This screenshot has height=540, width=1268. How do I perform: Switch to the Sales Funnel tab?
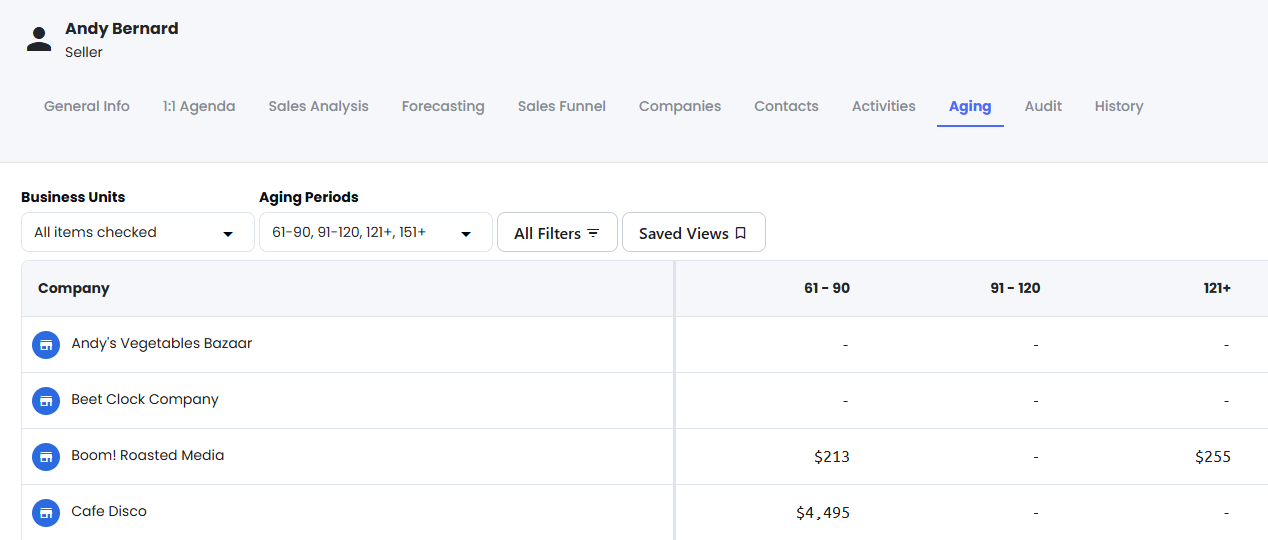click(562, 106)
